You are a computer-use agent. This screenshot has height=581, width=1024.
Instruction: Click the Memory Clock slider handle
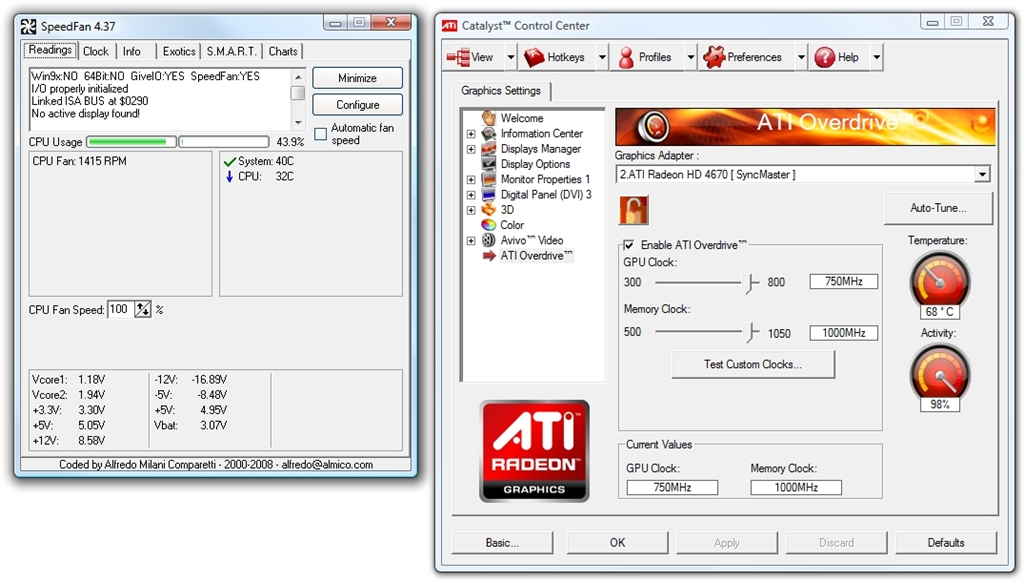[752, 332]
